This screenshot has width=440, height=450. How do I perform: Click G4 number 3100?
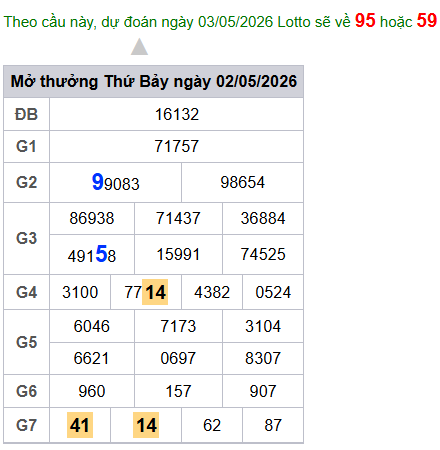[80, 292]
